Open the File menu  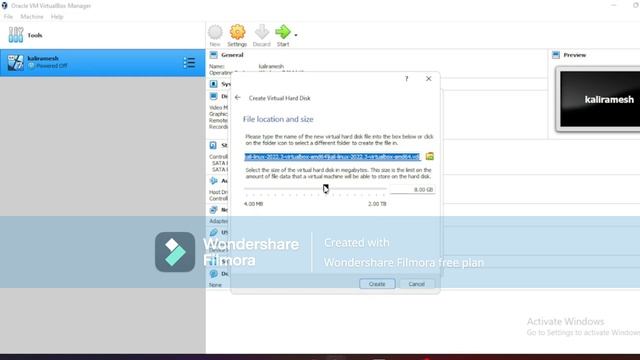click(x=8, y=17)
